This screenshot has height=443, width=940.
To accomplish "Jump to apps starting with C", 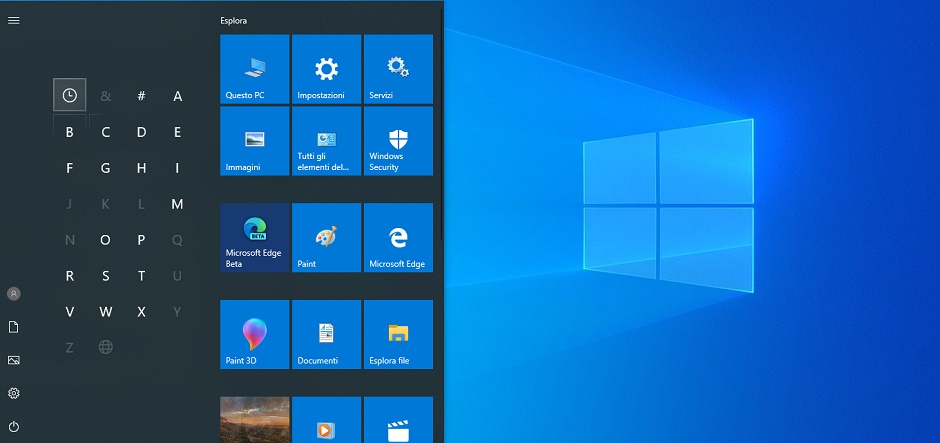I will click(106, 132).
